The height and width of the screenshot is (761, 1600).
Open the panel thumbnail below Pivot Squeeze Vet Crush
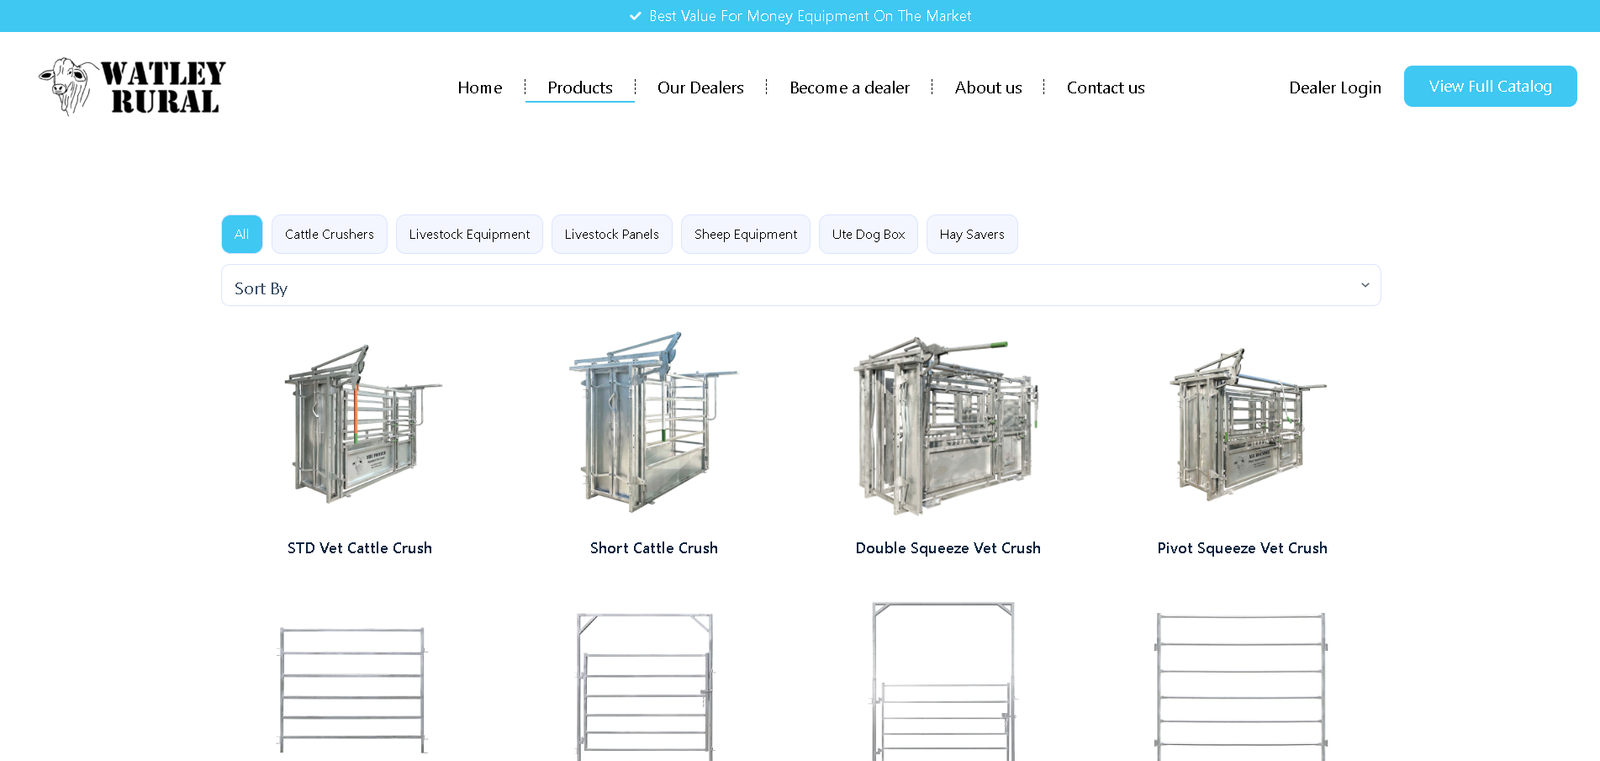1241,687
